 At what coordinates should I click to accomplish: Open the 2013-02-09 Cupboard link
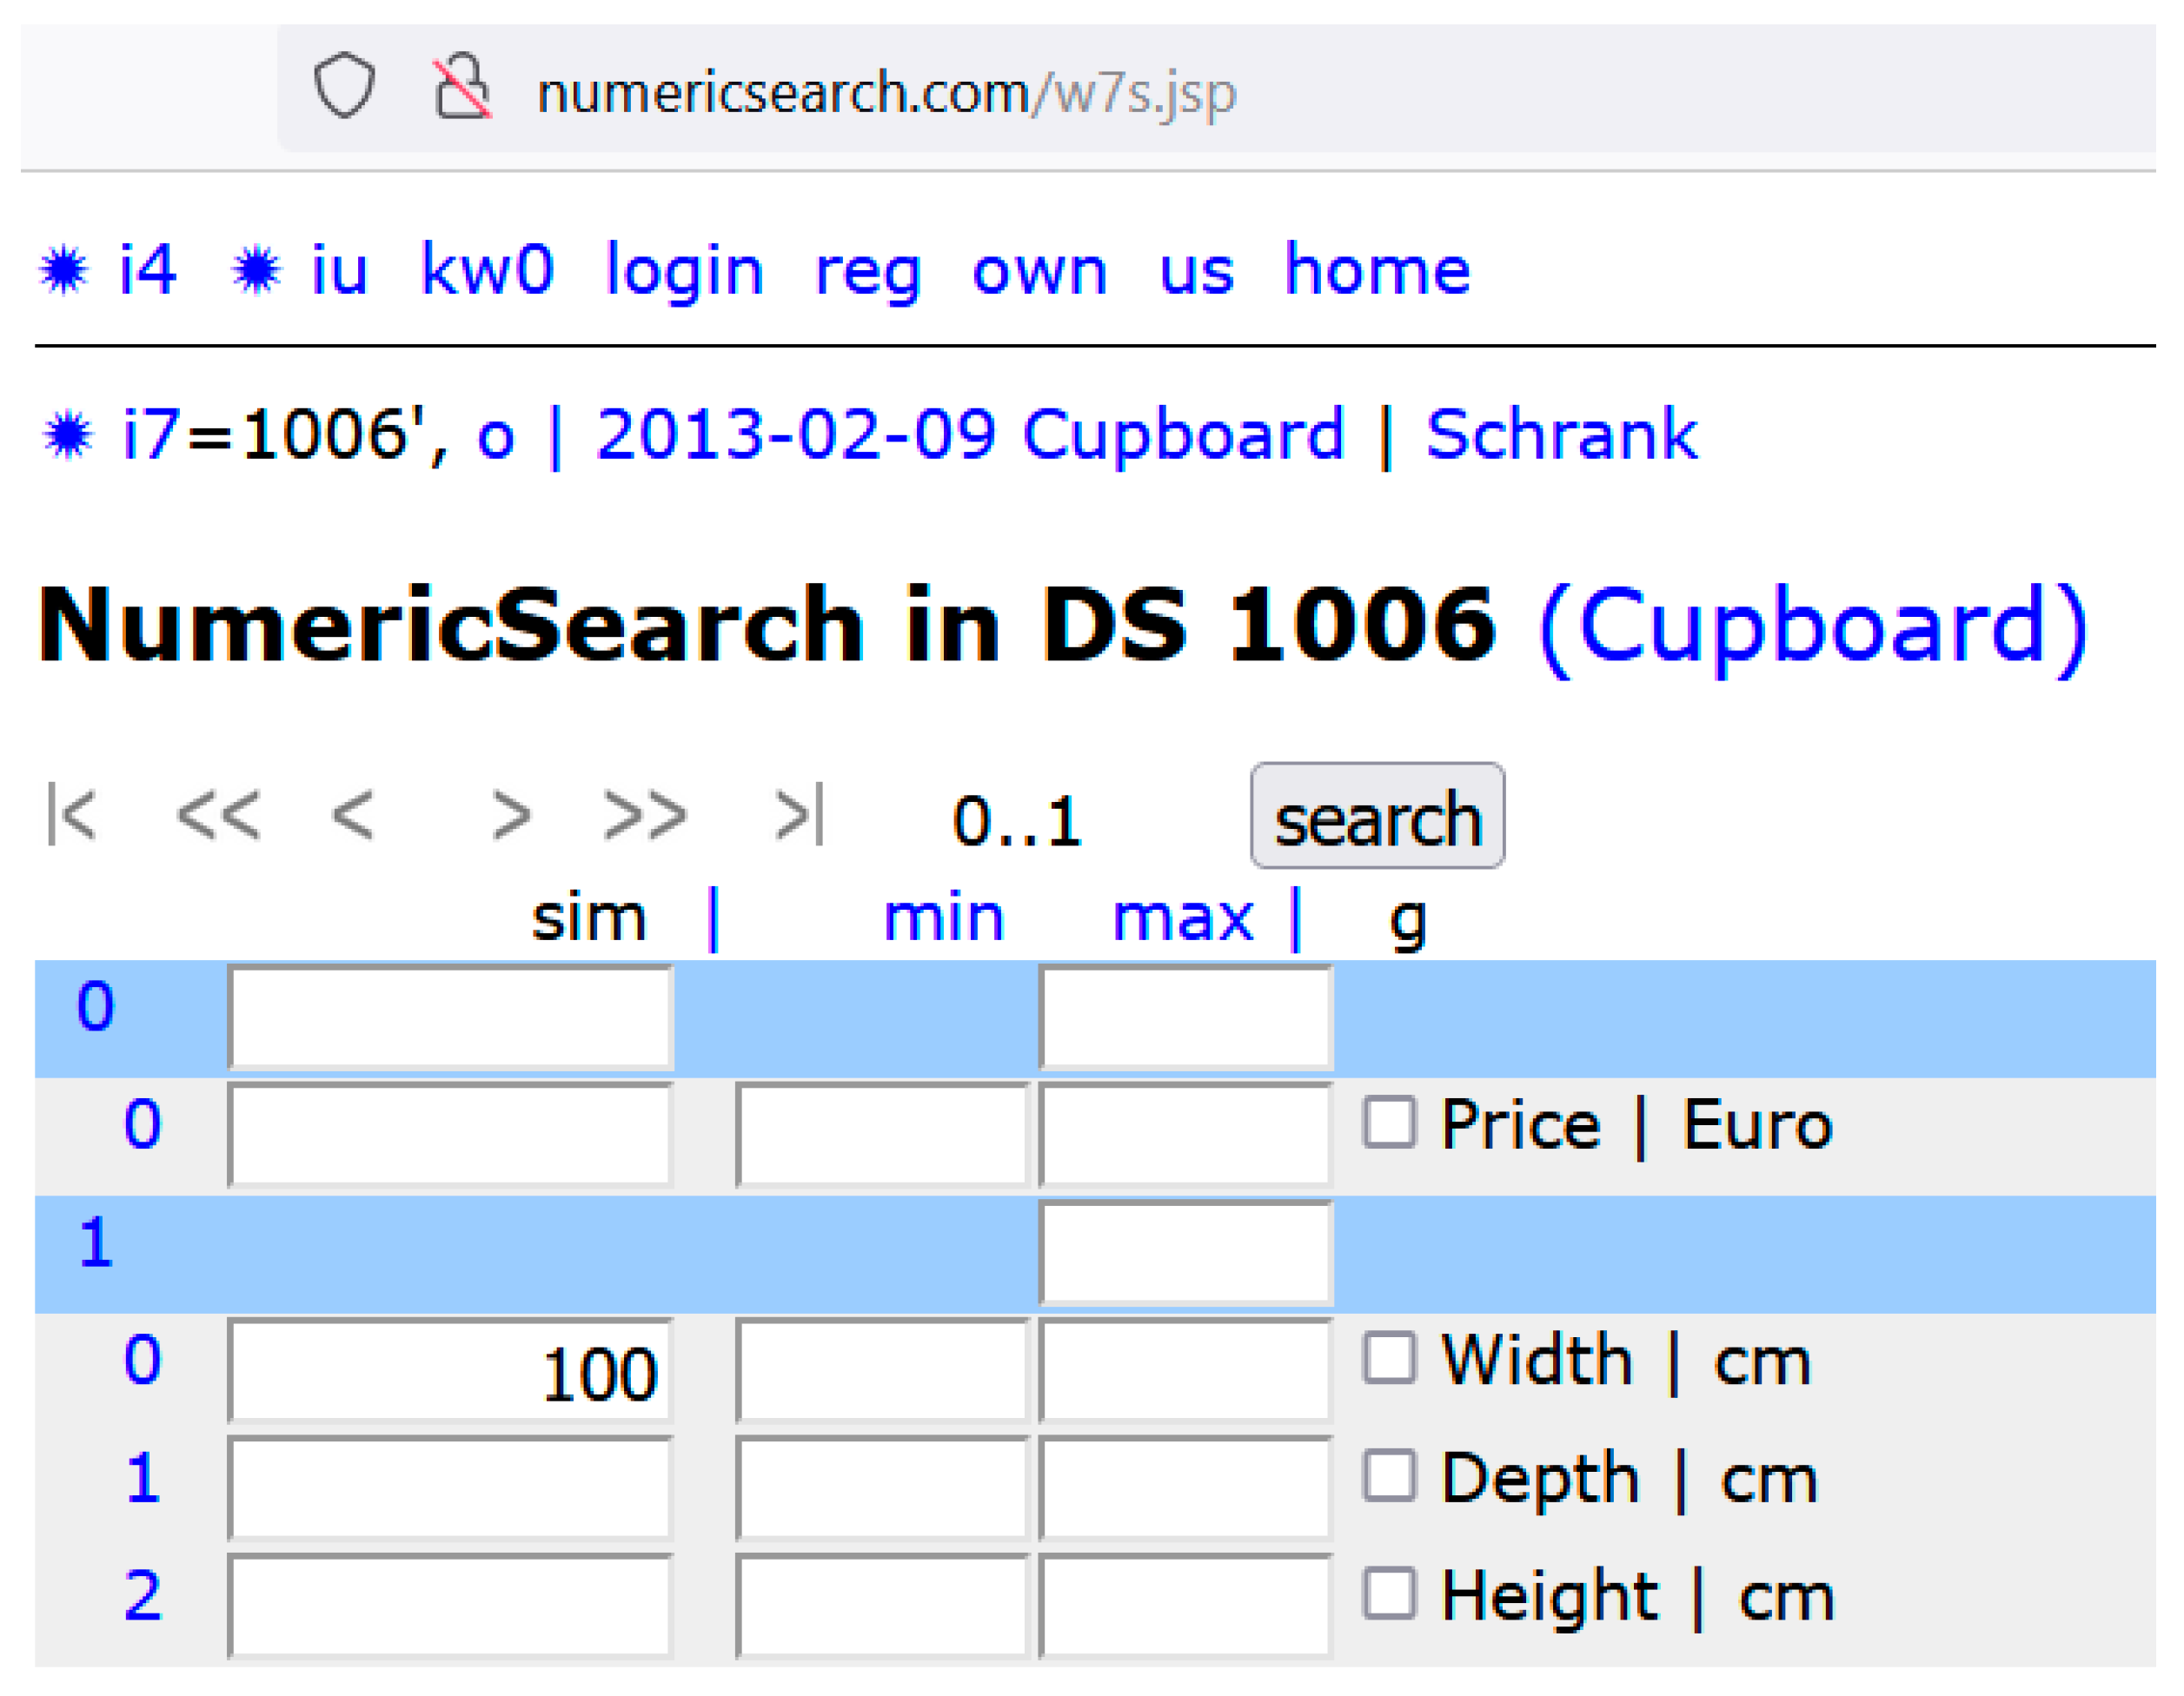click(969, 435)
